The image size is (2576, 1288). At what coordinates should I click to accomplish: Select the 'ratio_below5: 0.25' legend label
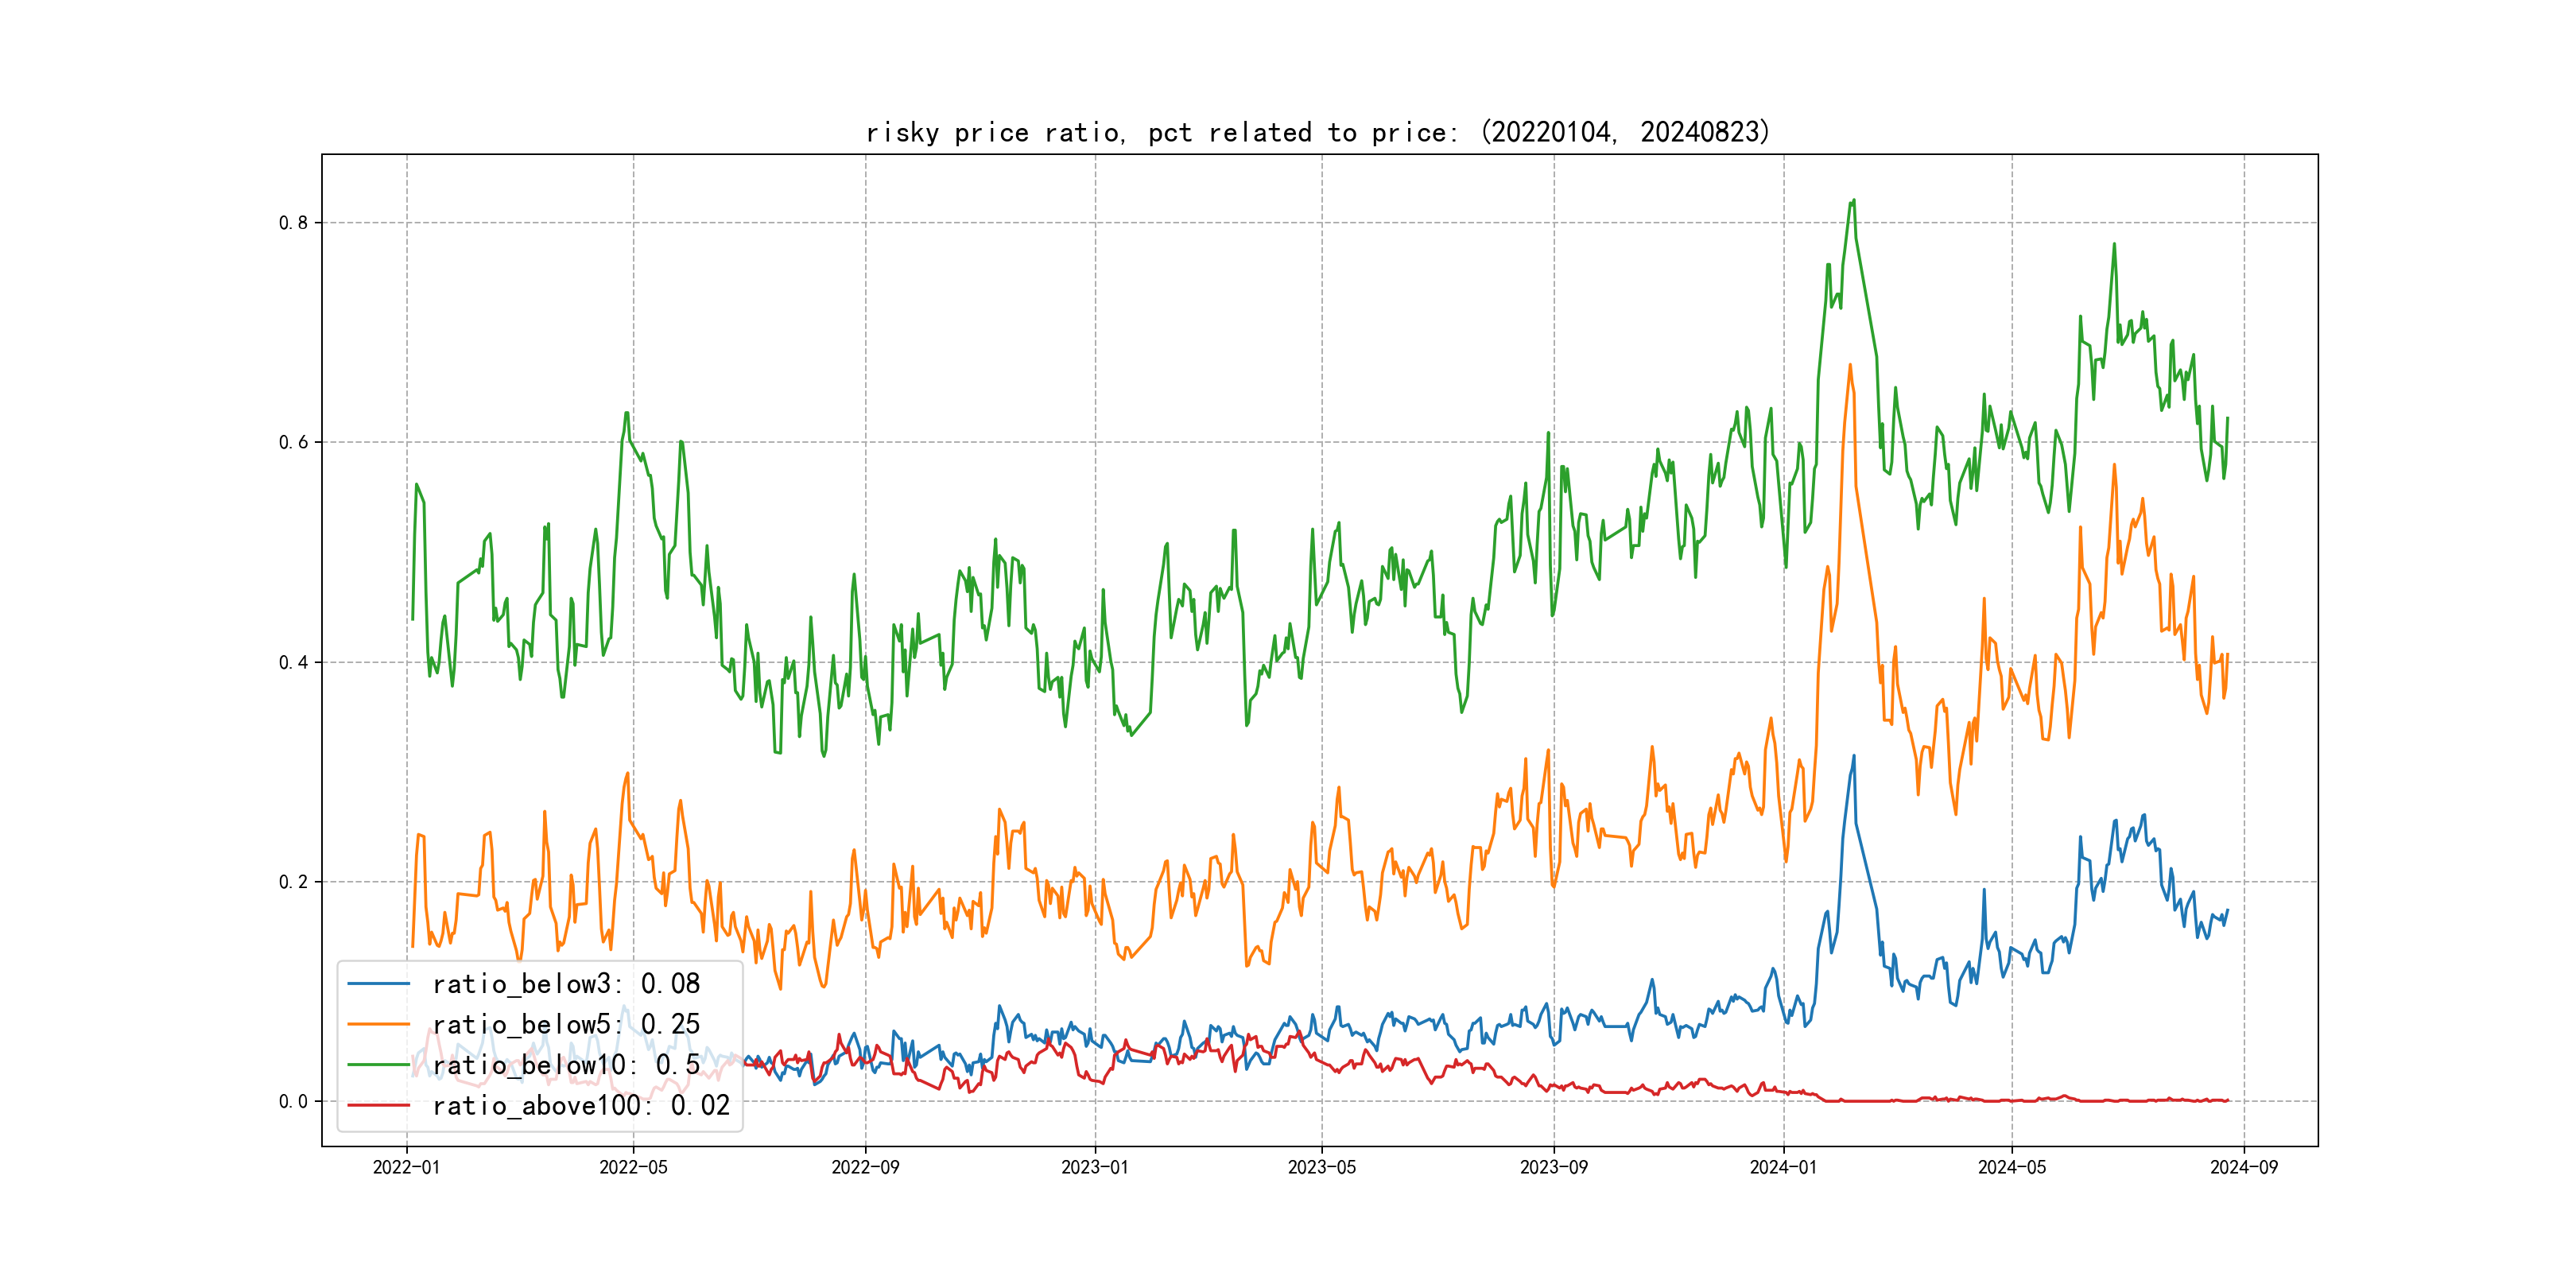coord(566,1024)
